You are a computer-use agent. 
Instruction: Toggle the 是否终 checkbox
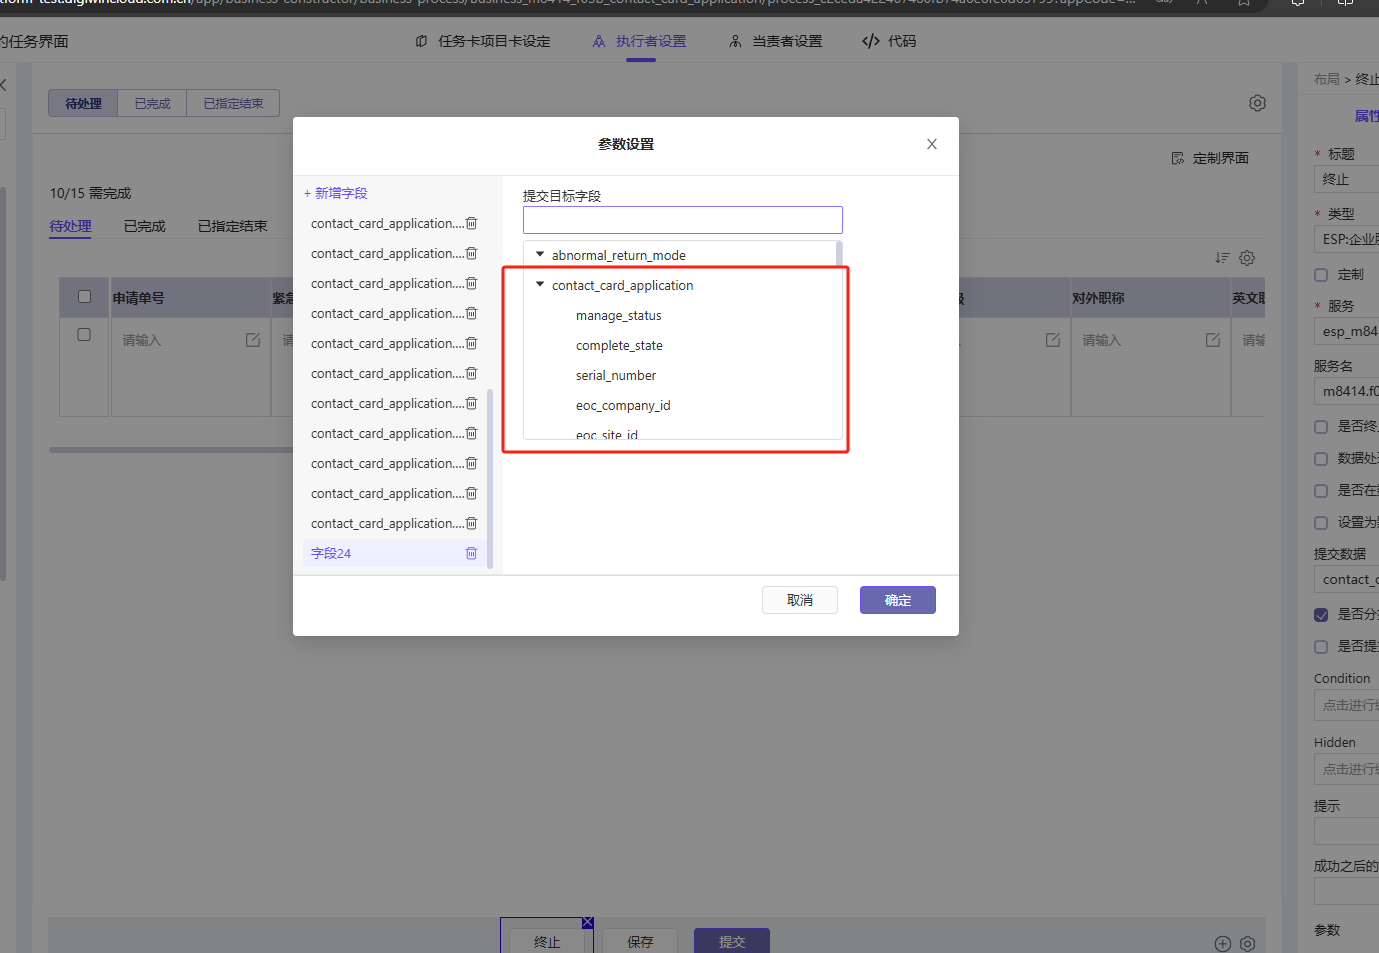point(1321,427)
